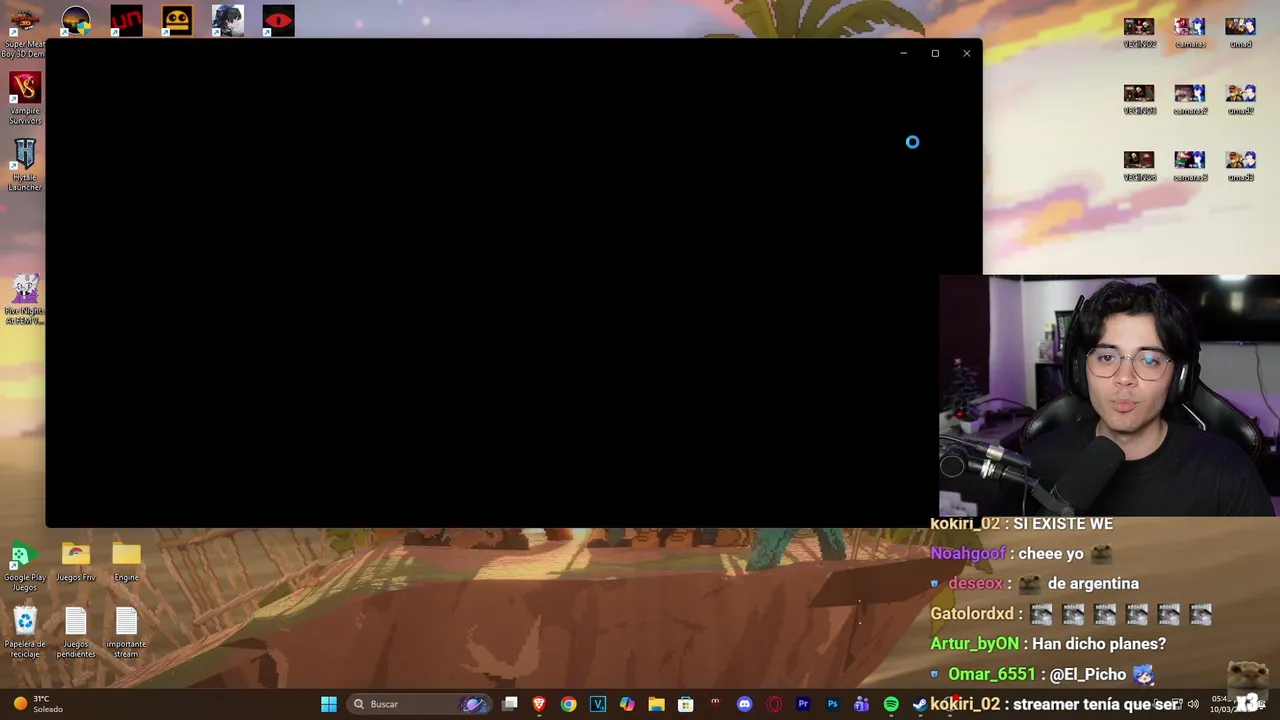1280x720 pixels.
Task: Open the umad3 image file
Action: pos(1241,166)
